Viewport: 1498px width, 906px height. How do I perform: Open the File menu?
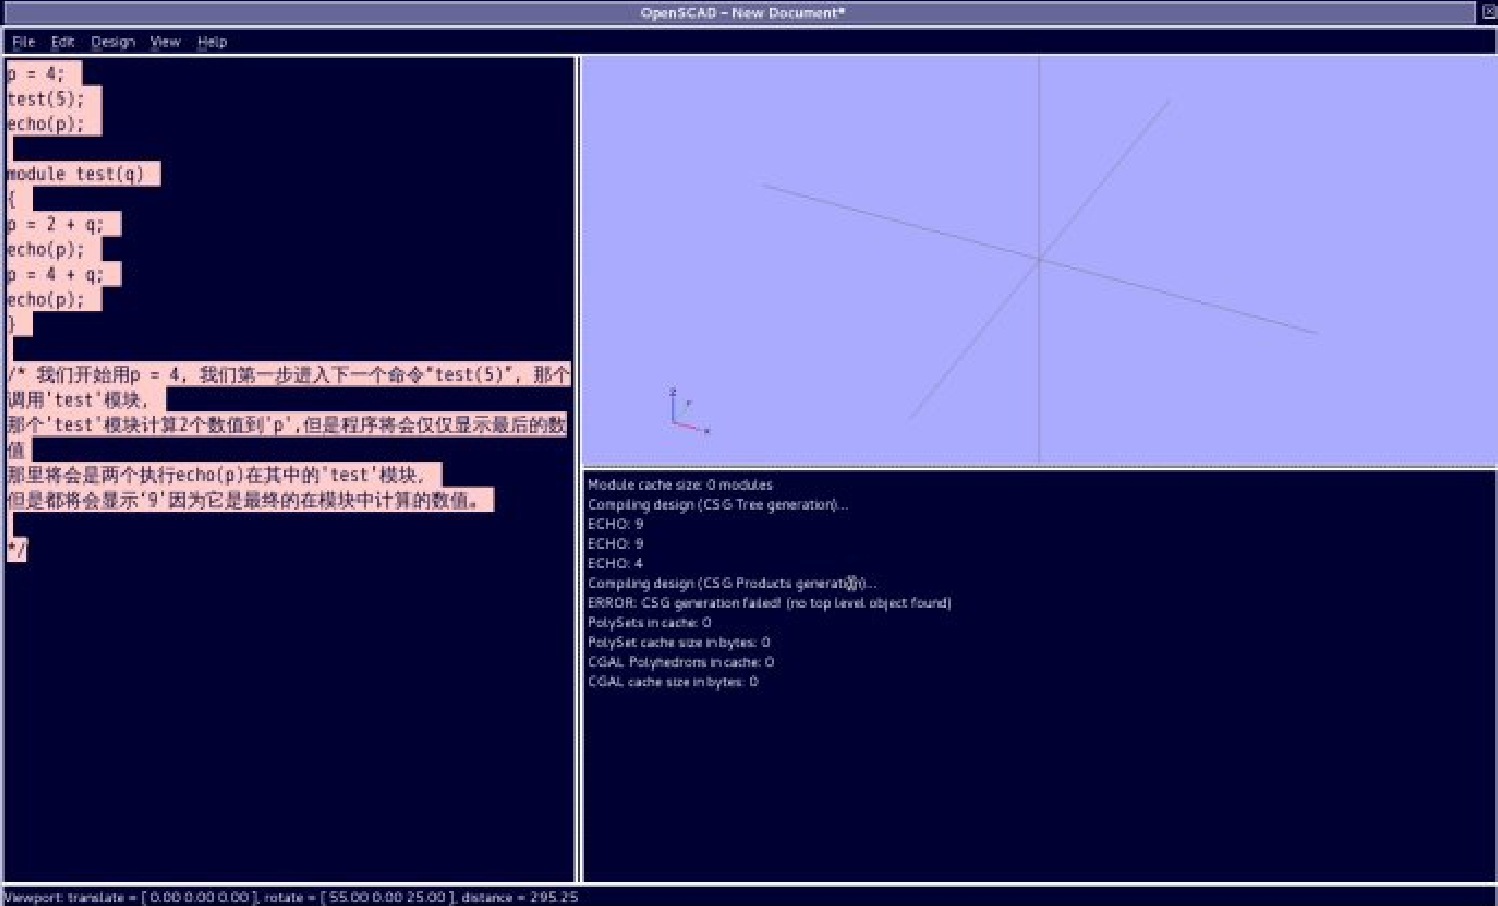[x=23, y=42]
